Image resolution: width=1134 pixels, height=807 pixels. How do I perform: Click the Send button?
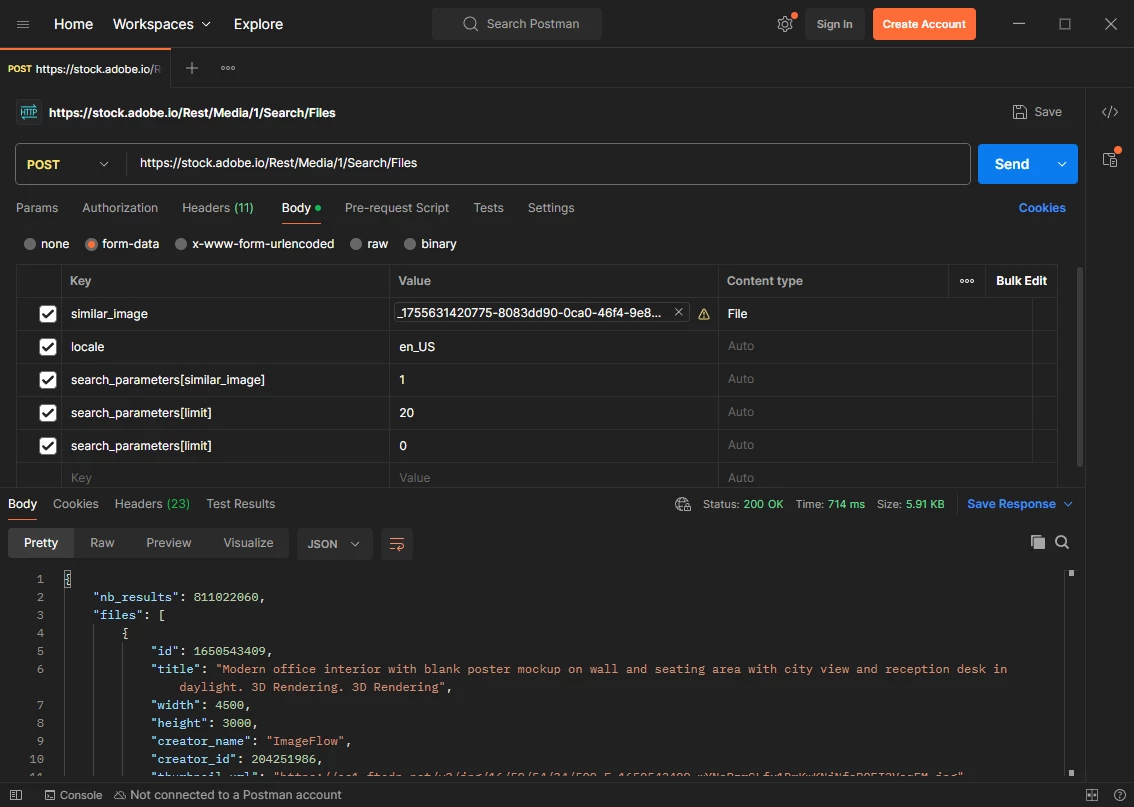tap(1012, 164)
